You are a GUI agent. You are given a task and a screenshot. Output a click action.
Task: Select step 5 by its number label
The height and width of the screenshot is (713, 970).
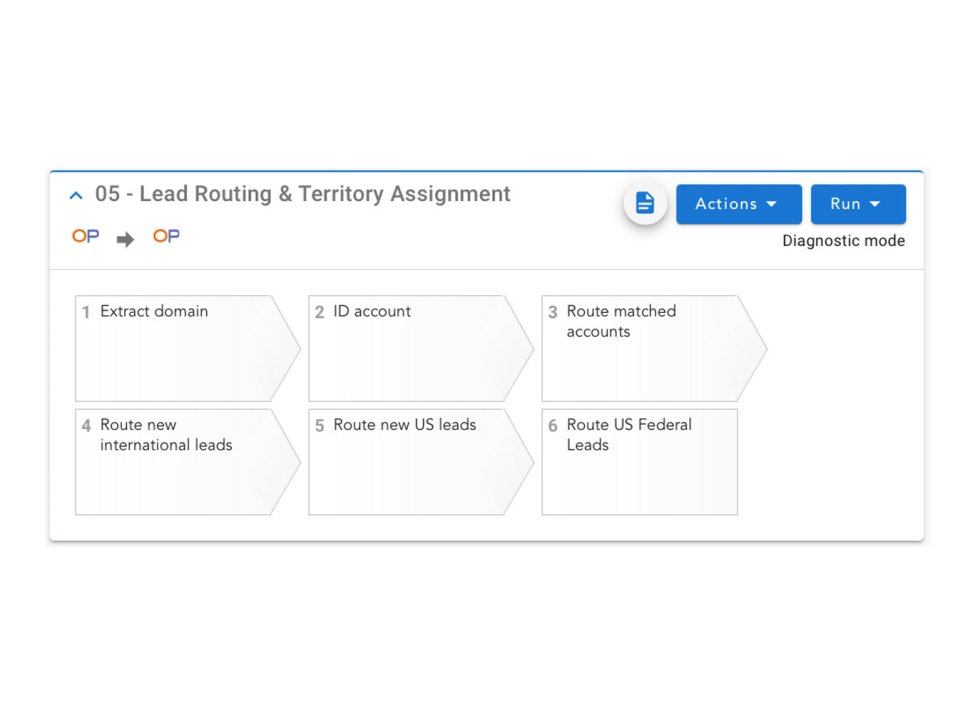(318, 426)
